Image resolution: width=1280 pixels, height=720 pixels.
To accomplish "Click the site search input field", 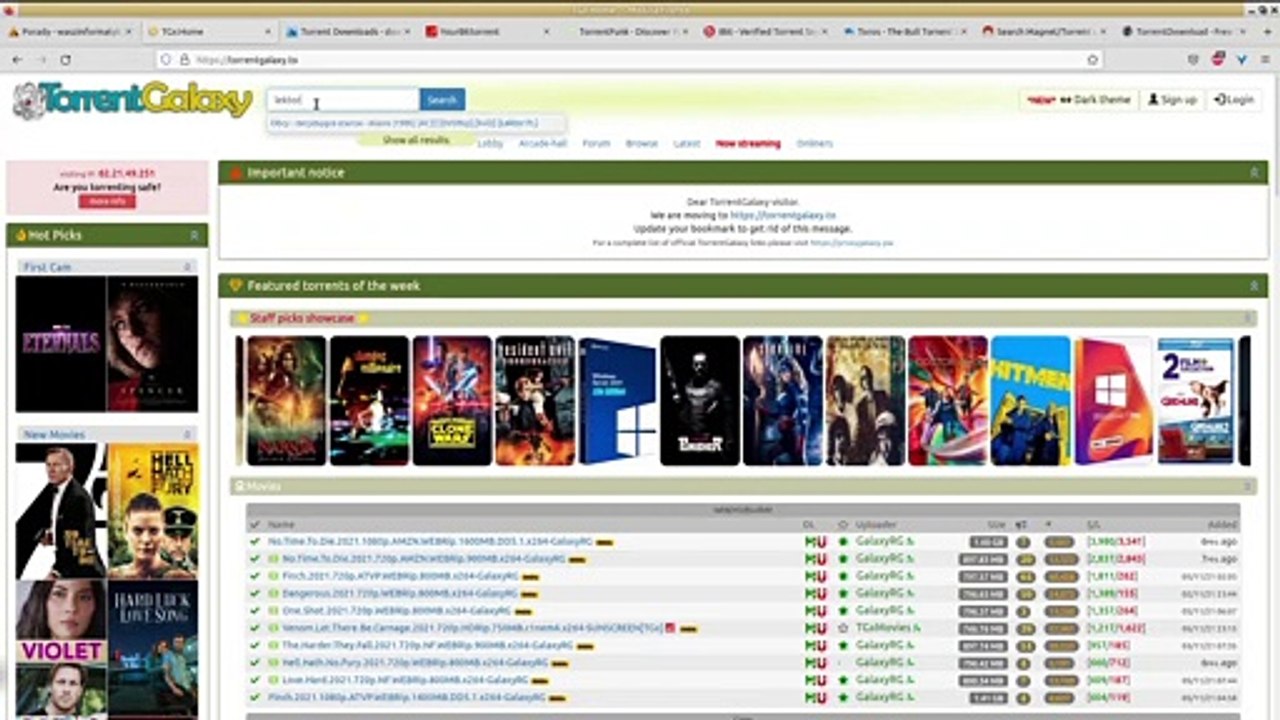I will tap(343, 100).
